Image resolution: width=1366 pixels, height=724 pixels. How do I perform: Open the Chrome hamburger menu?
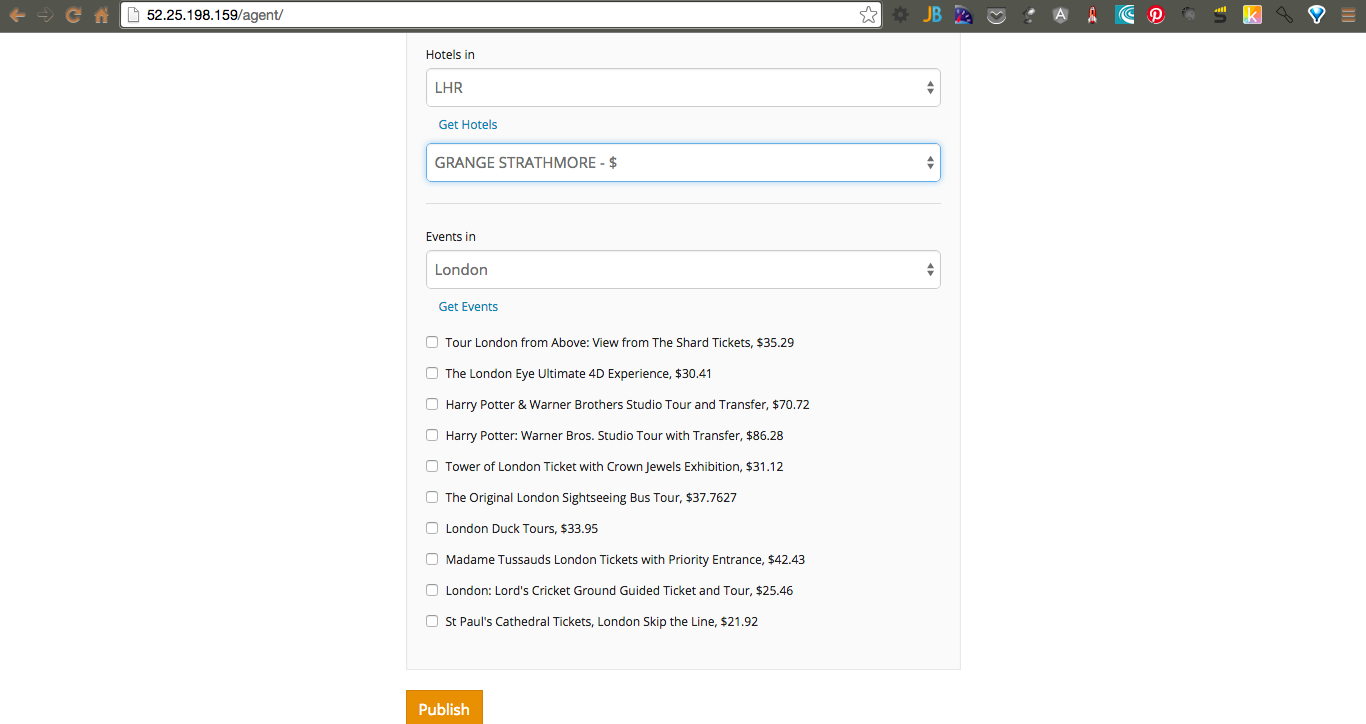(x=1348, y=15)
